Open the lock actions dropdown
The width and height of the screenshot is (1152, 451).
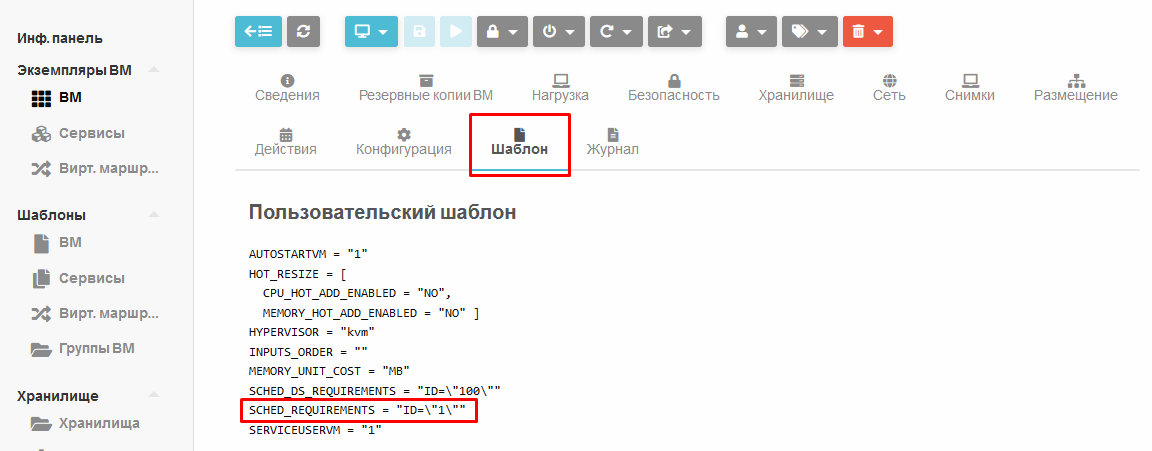[503, 32]
